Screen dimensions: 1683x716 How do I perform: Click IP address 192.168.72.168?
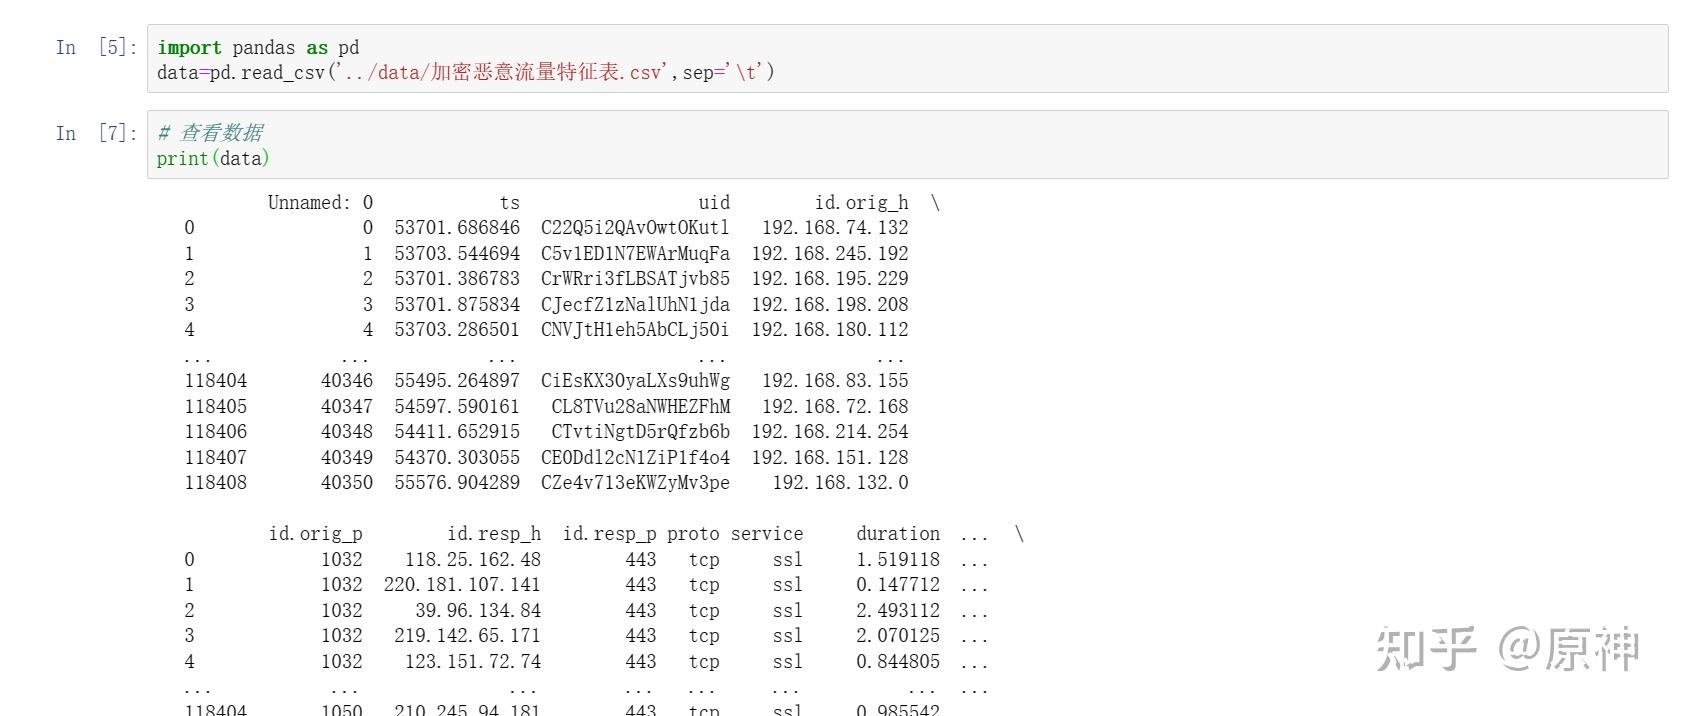835,407
